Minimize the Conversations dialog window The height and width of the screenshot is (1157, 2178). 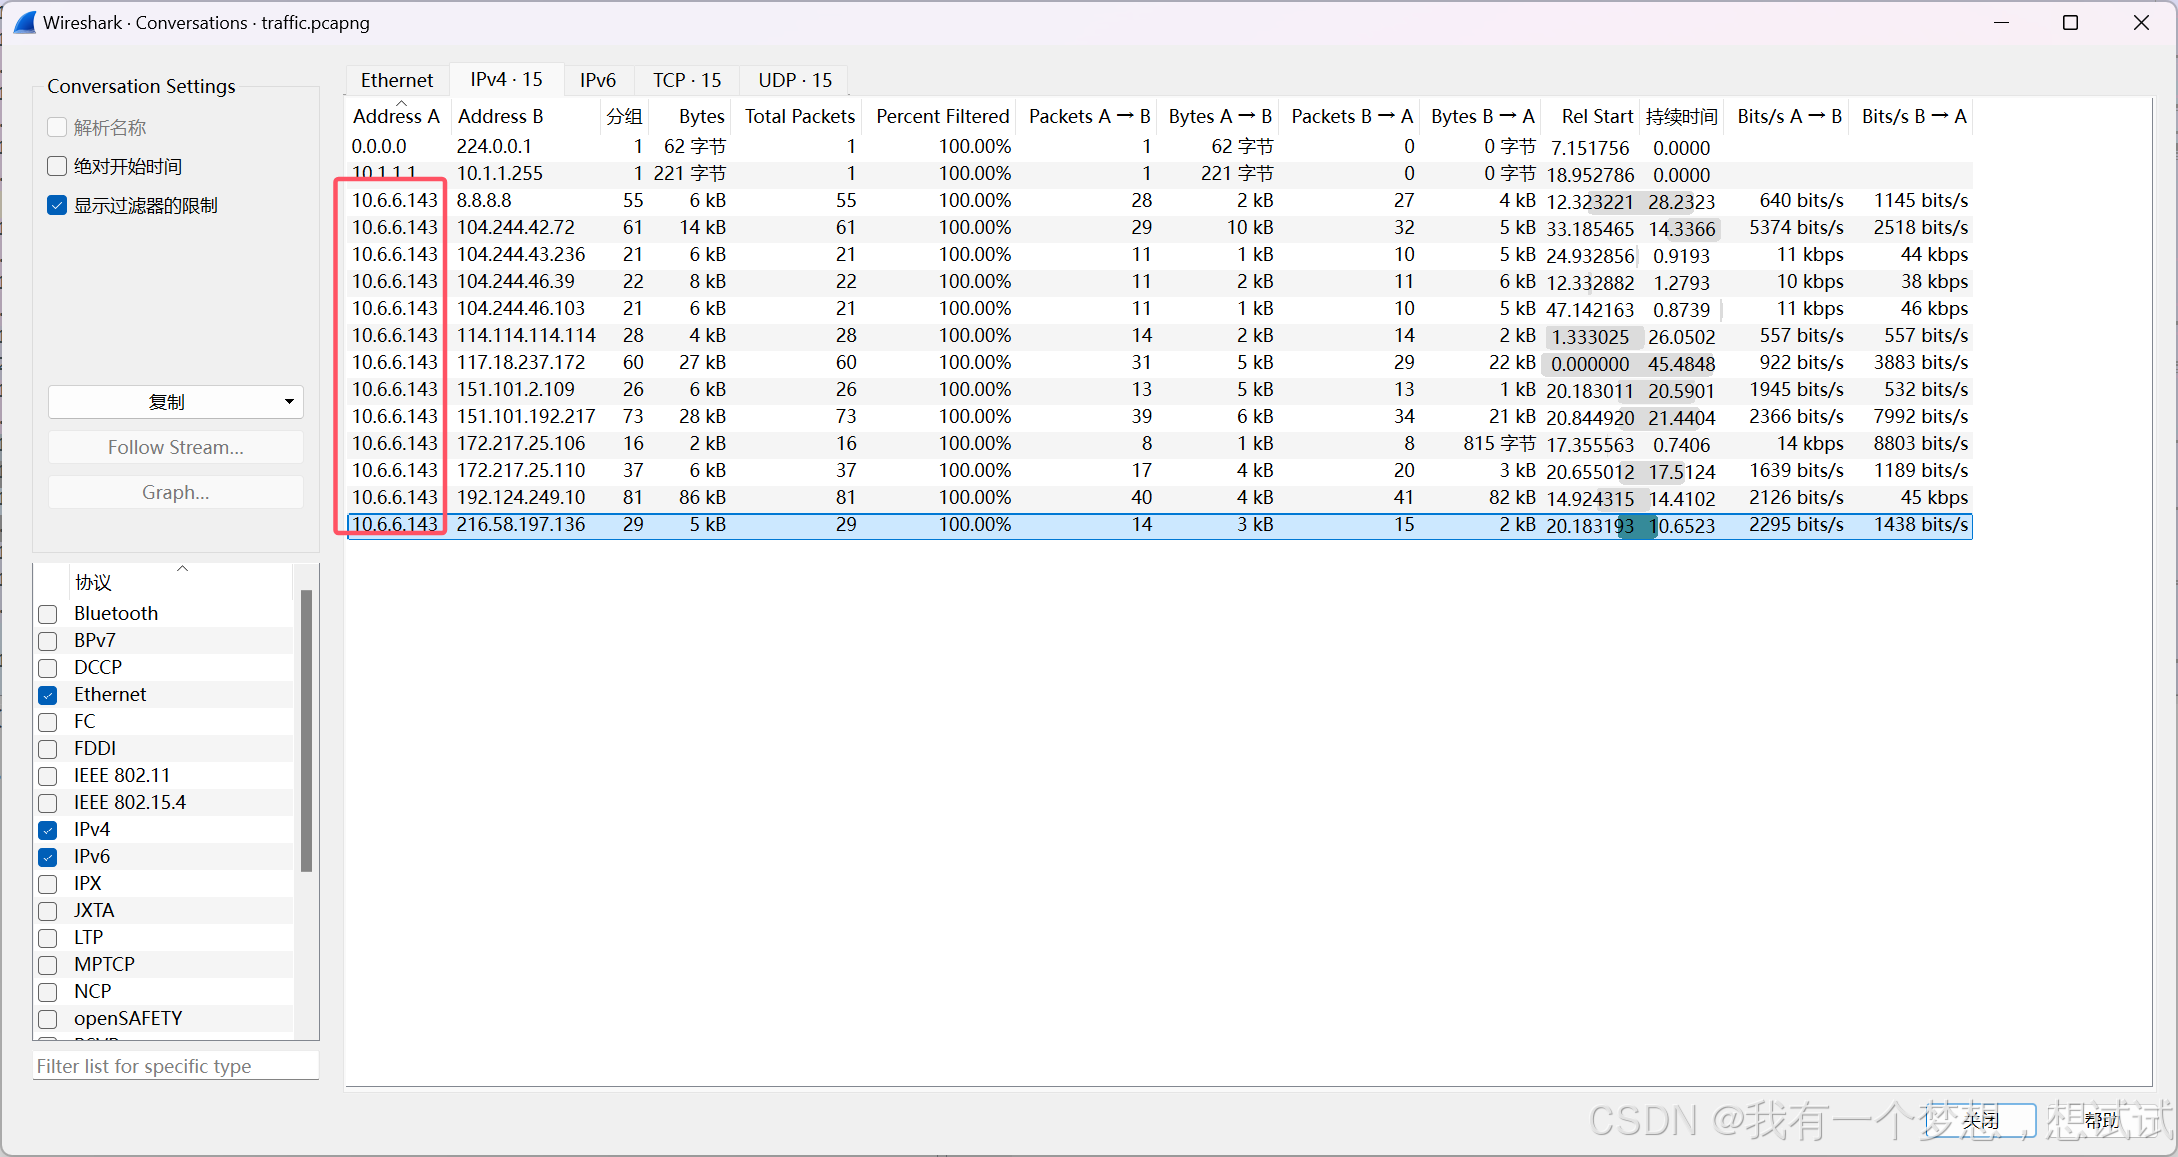pos(2001,22)
